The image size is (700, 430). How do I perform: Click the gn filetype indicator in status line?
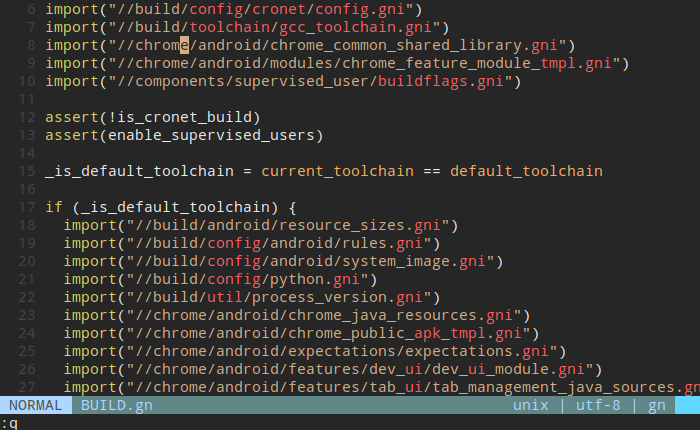pyautogui.click(x=657, y=405)
